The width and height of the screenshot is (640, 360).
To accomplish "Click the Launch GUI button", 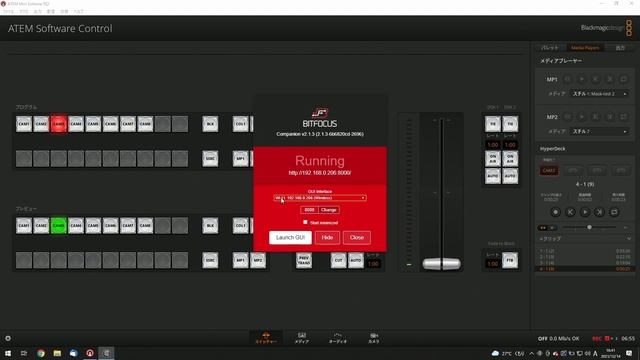I will pyautogui.click(x=290, y=238).
